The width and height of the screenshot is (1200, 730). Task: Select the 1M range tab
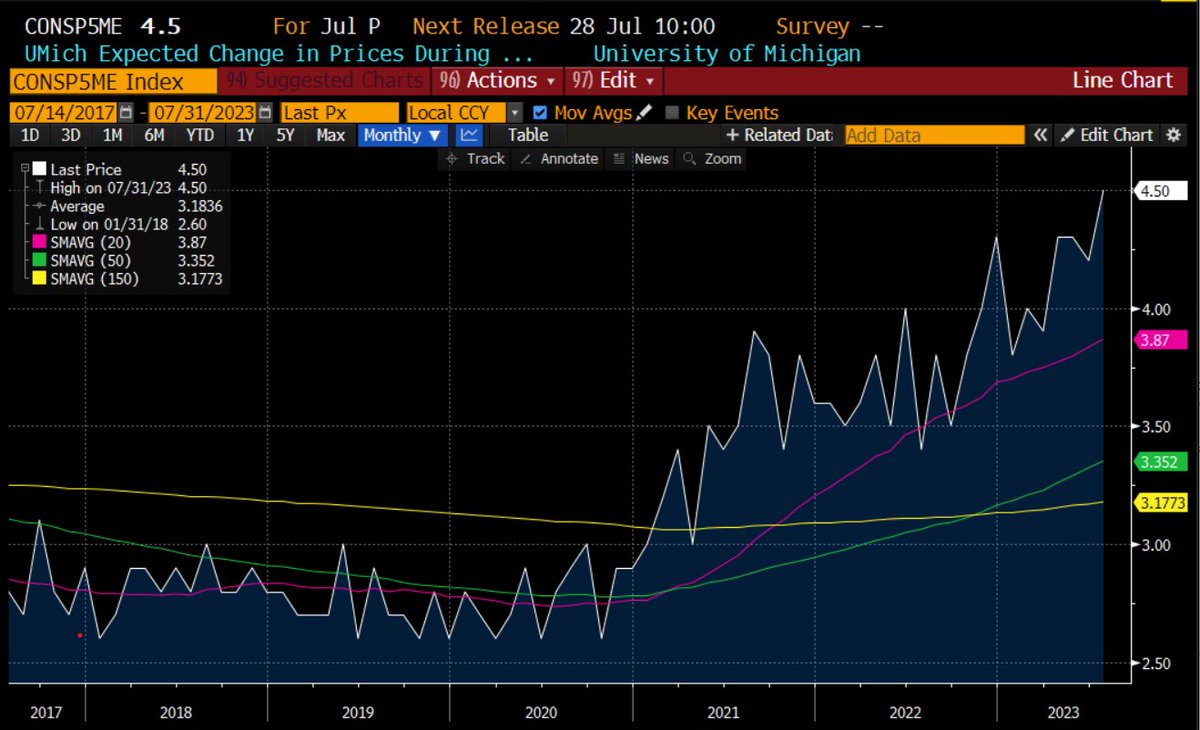[x=112, y=135]
